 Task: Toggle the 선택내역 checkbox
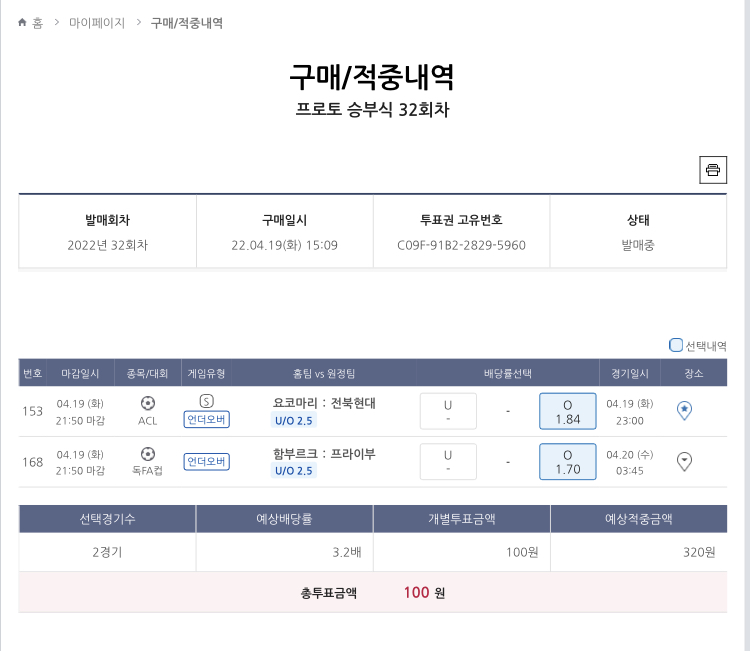click(x=675, y=345)
